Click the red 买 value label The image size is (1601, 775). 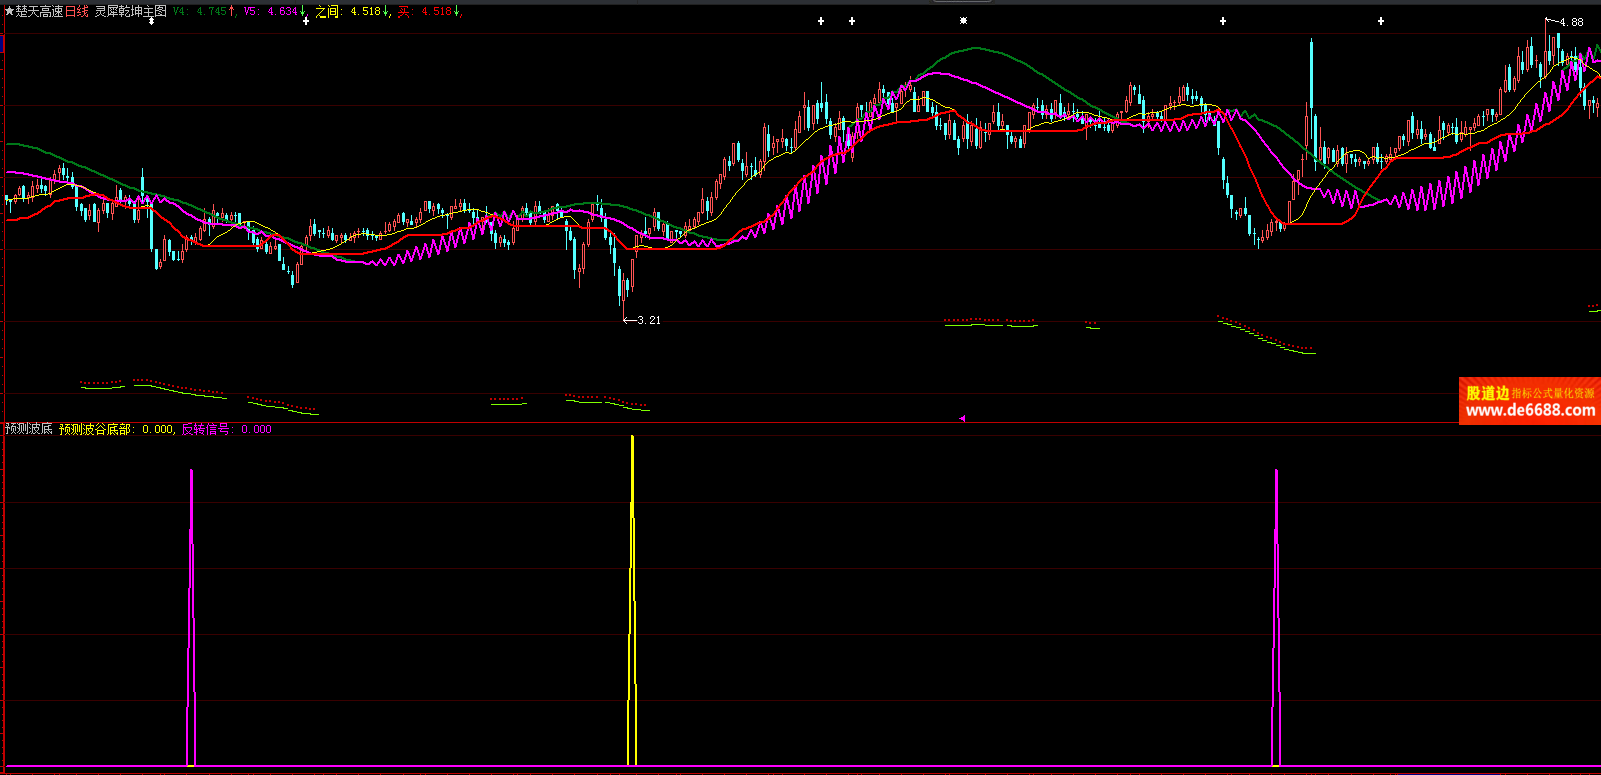point(429,12)
